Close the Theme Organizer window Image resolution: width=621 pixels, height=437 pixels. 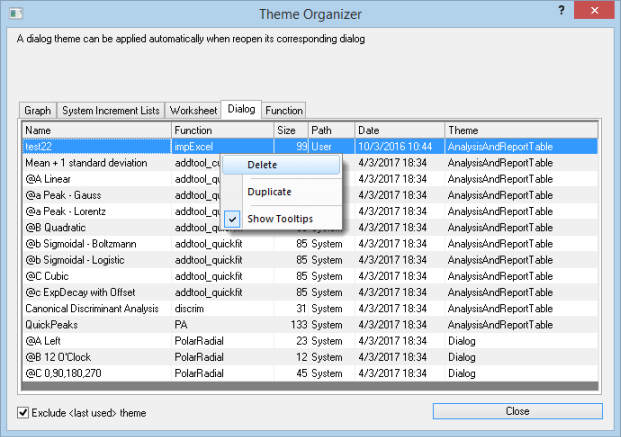pyautogui.click(x=597, y=12)
